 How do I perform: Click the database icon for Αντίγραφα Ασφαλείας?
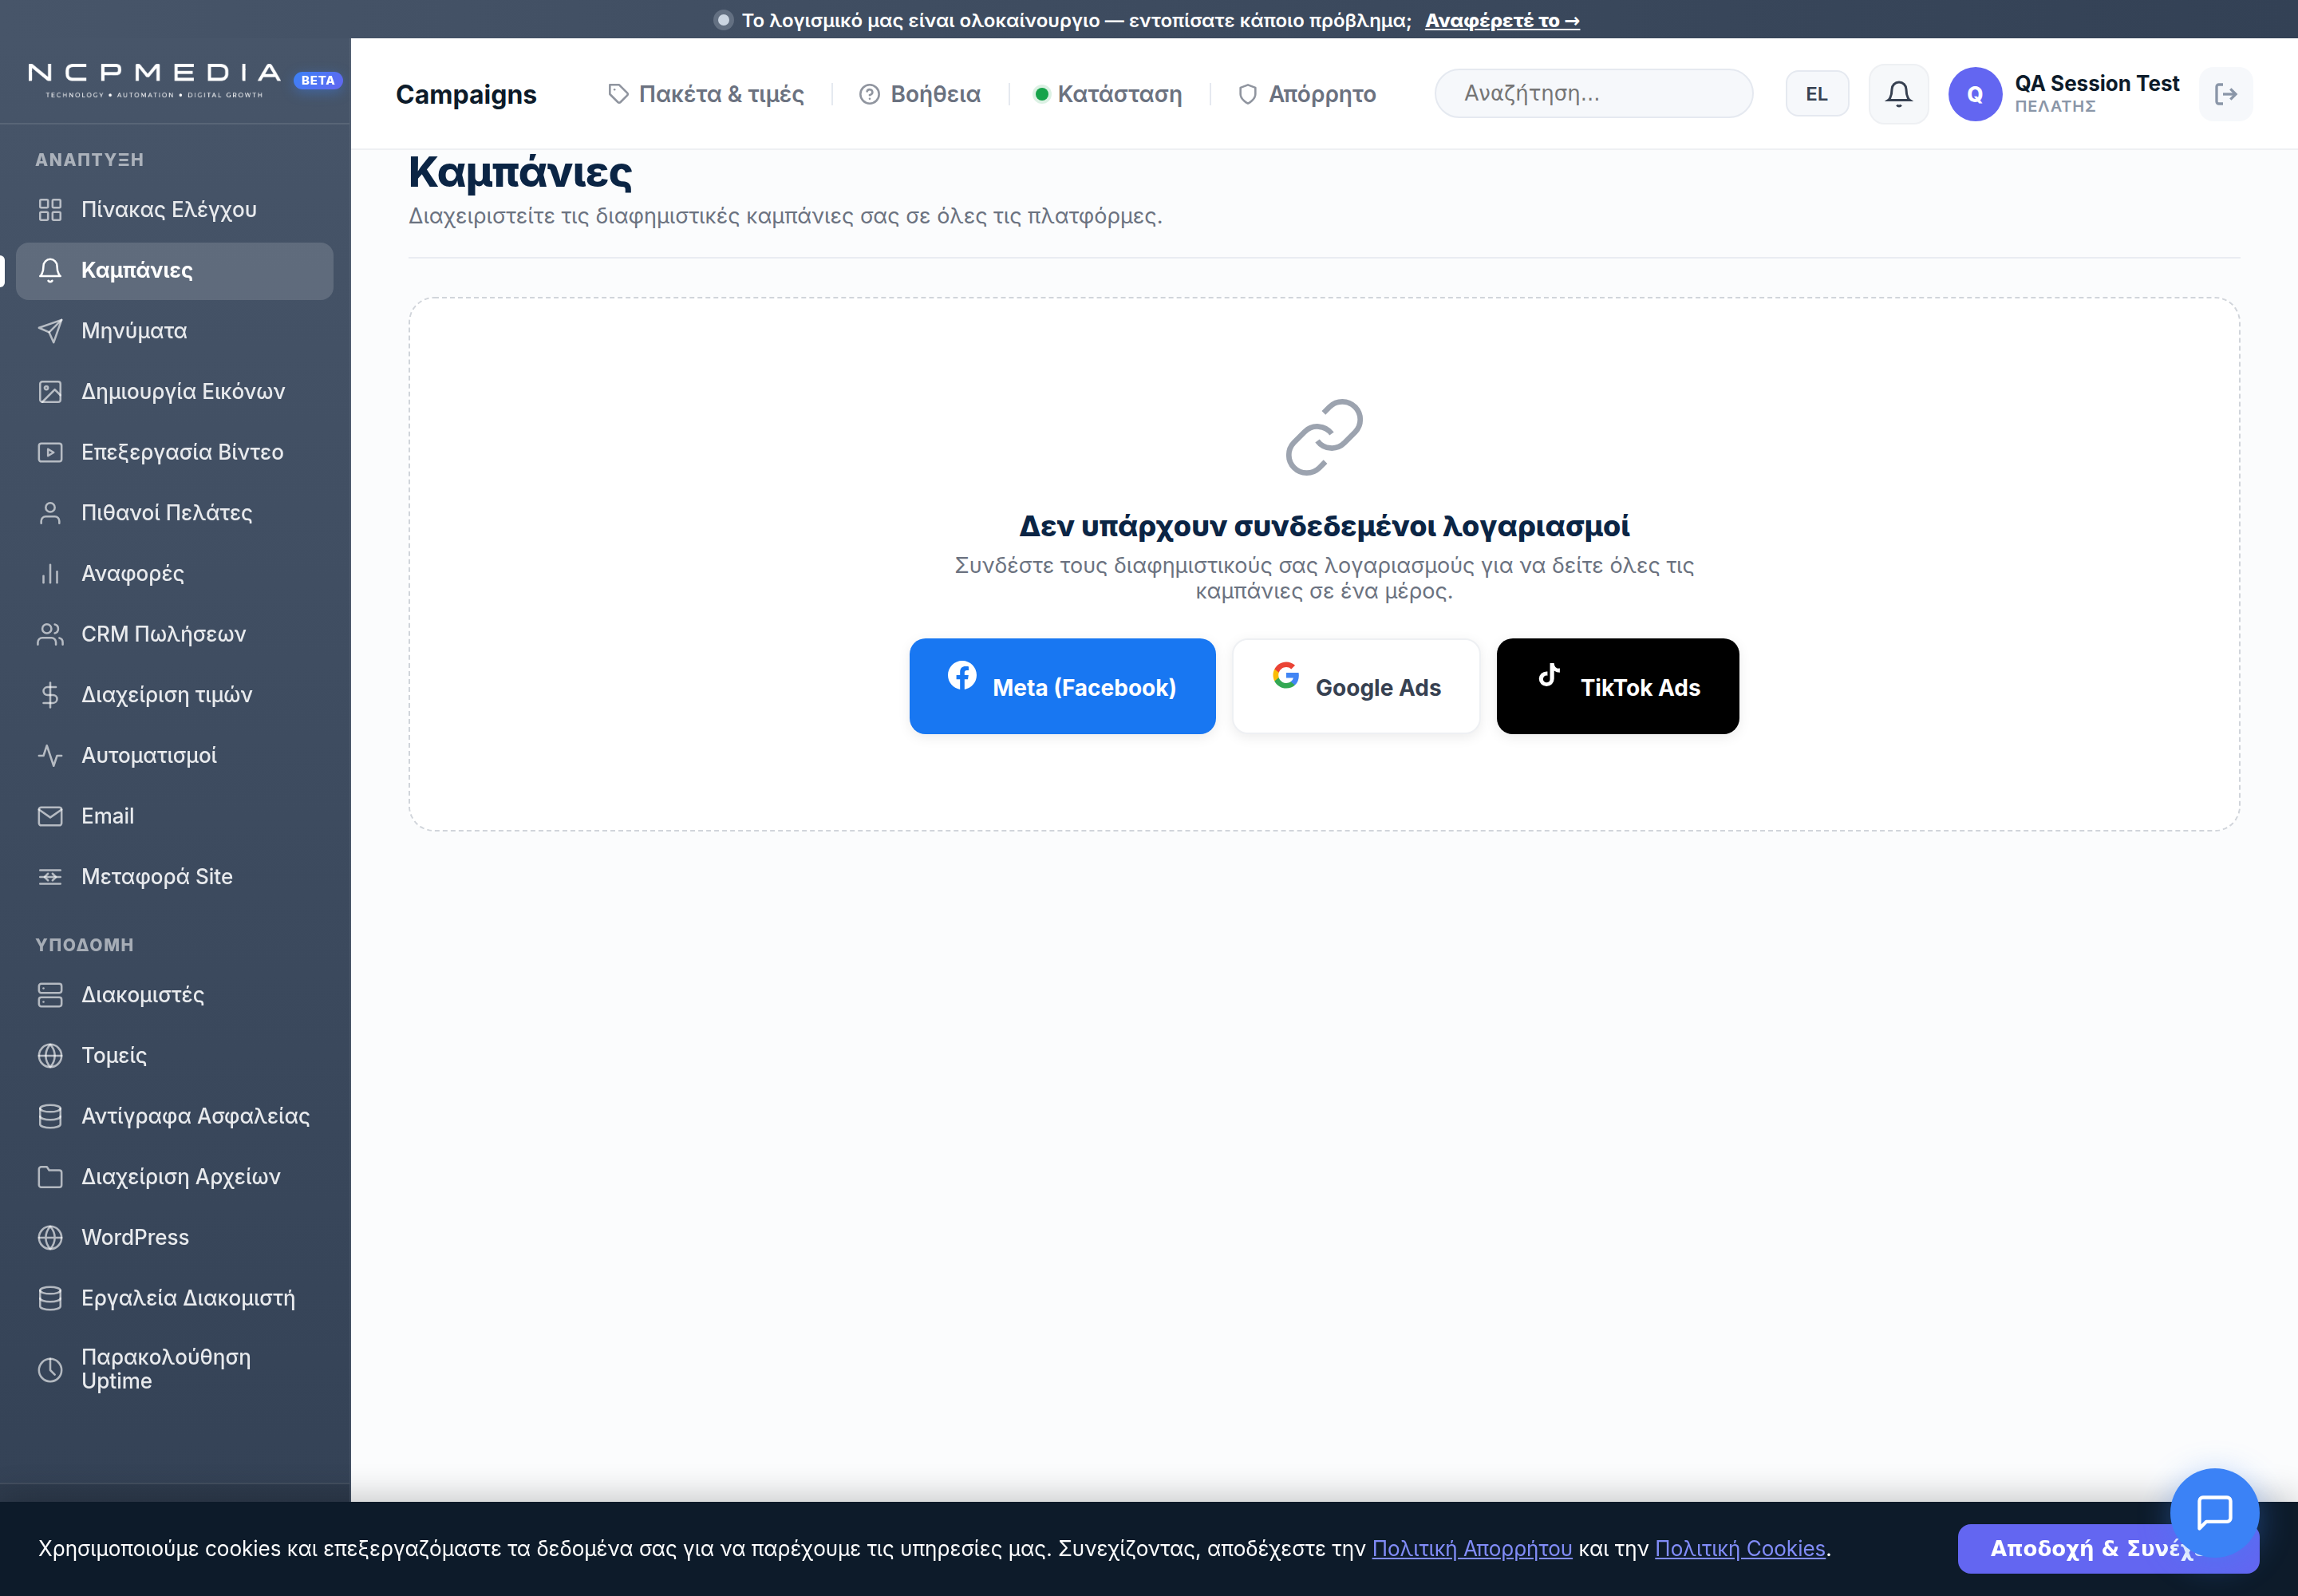point(50,1116)
